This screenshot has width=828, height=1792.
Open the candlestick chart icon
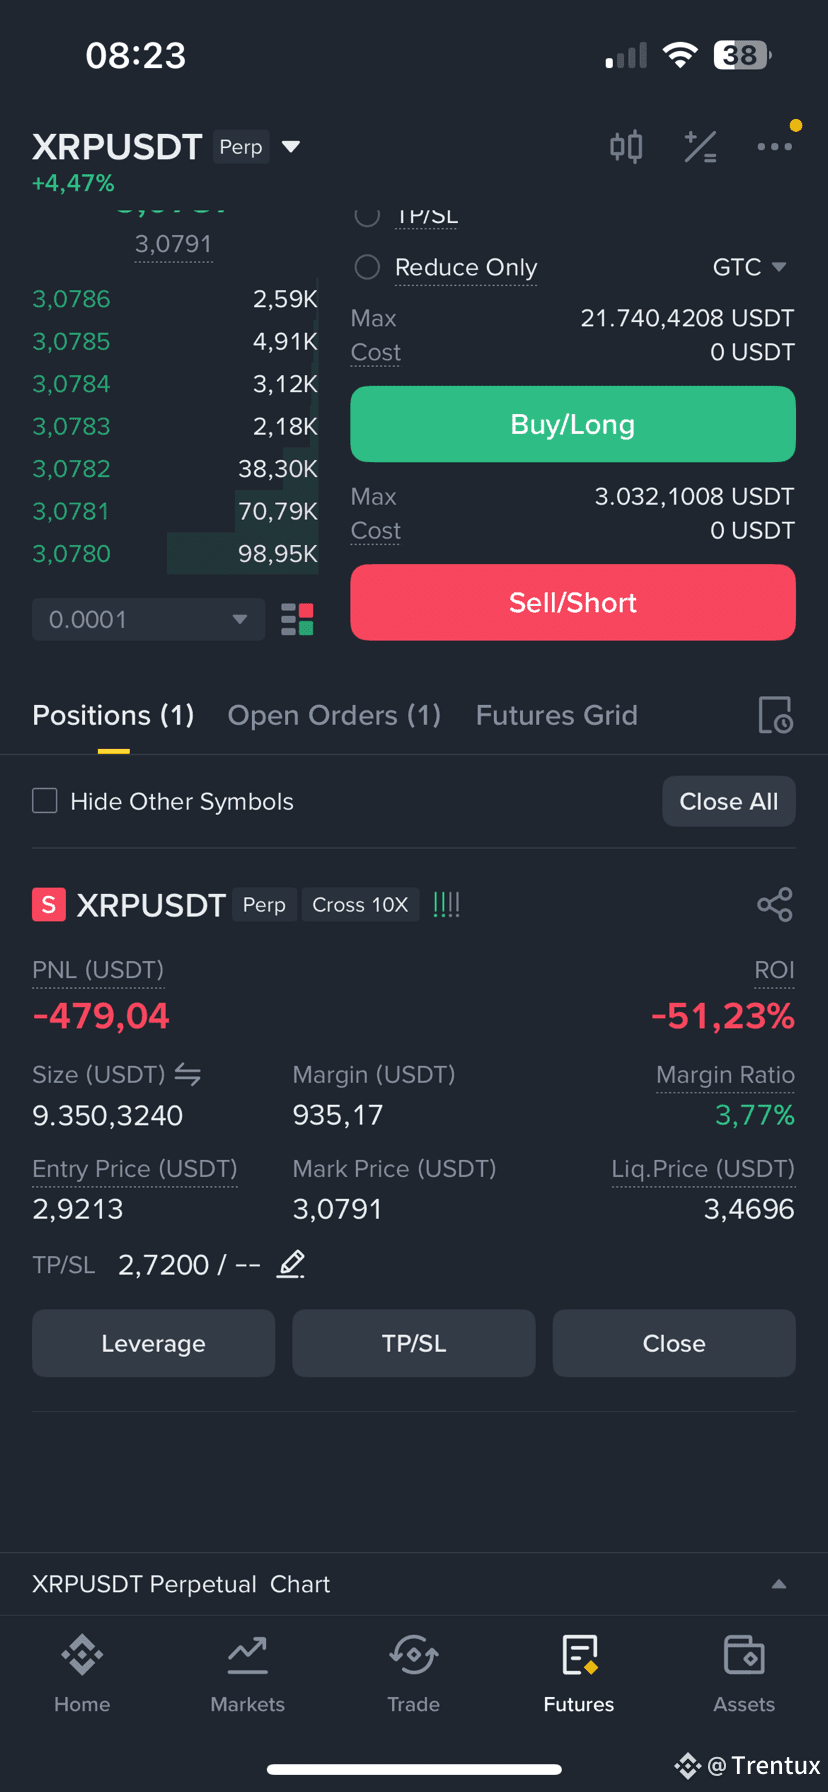[x=626, y=147]
